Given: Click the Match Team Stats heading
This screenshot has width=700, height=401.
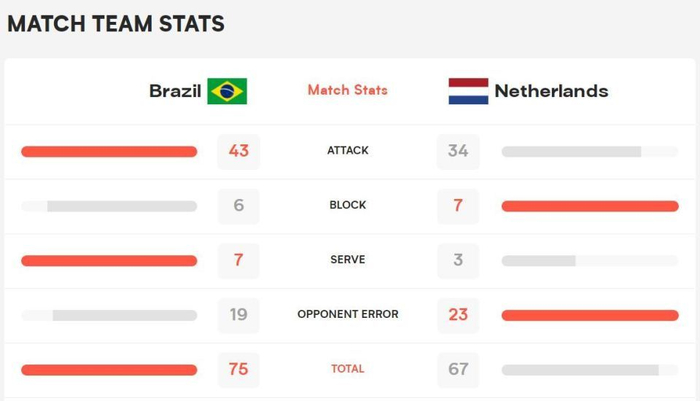Looking at the screenshot, I should pos(116,24).
